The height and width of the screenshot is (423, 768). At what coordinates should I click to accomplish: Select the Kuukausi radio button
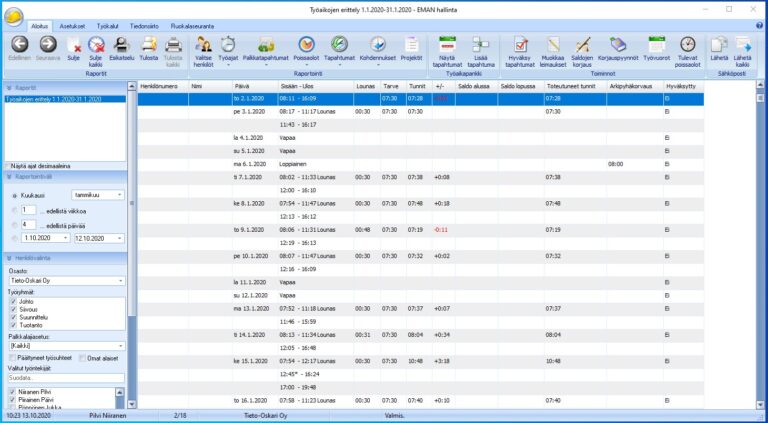pyautogui.click(x=13, y=195)
